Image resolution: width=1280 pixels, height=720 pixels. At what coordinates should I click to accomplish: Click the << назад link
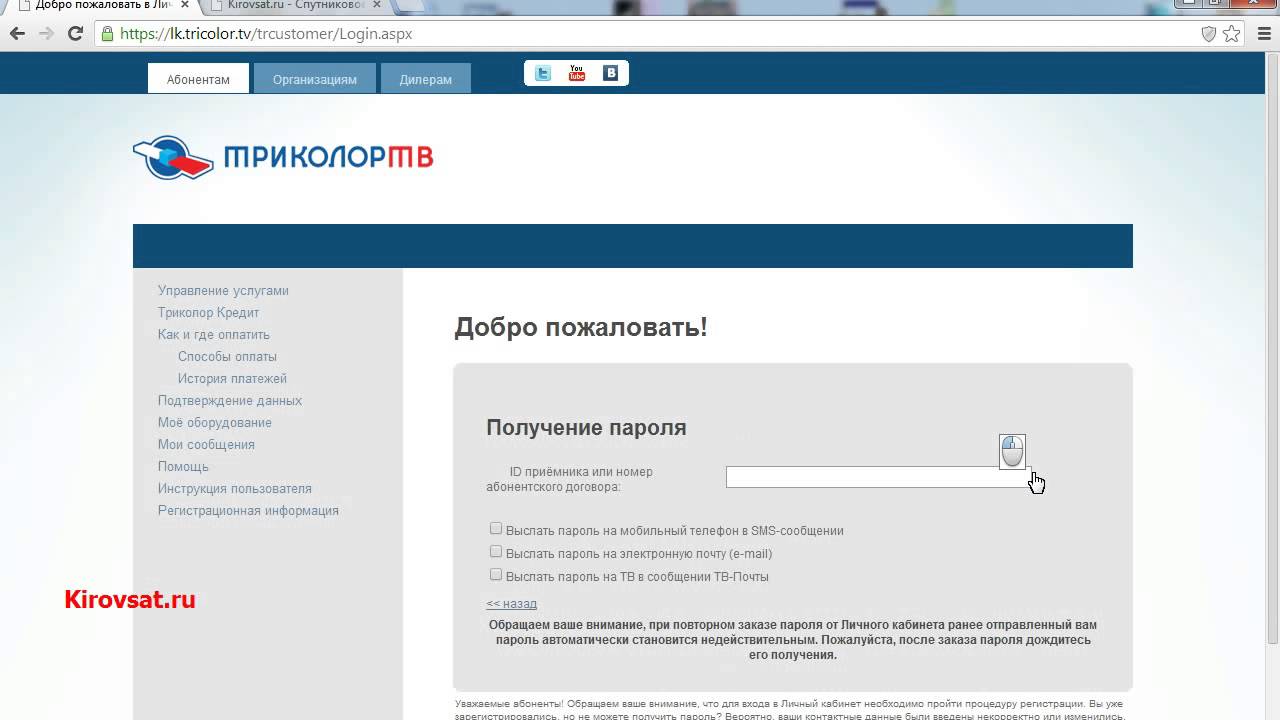[x=511, y=604]
